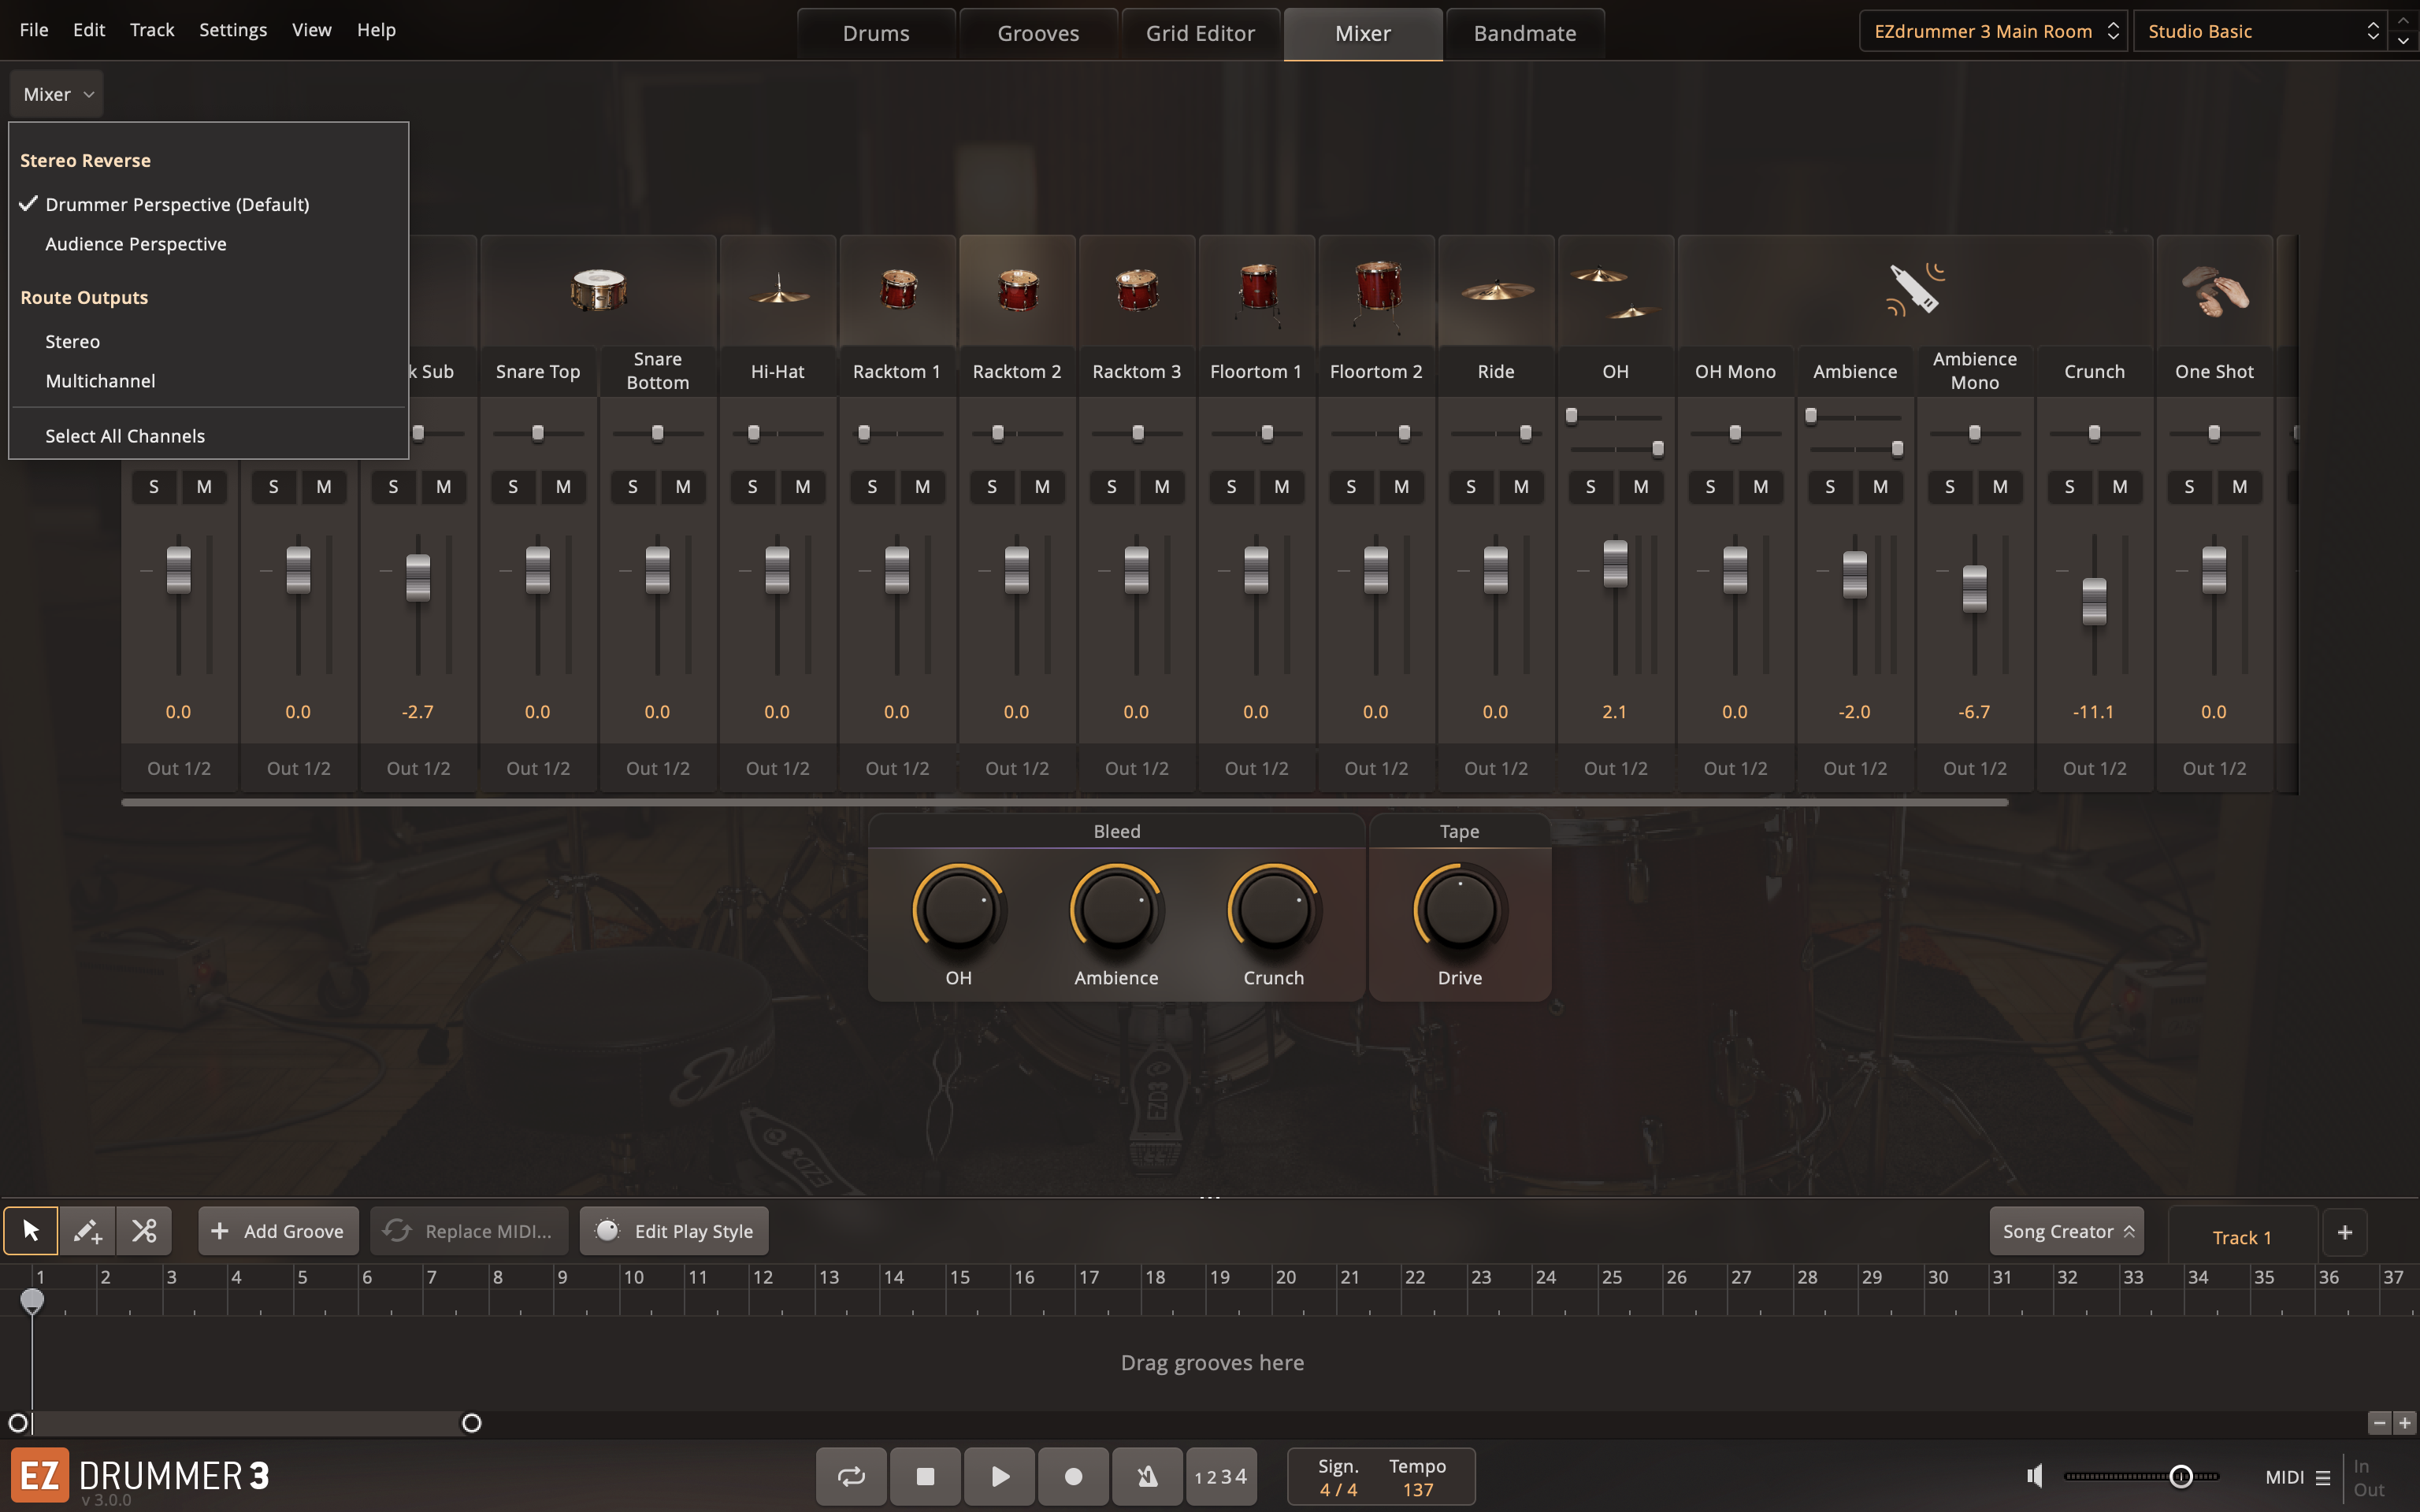Image resolution: width=2420 pixels, height=1512 pixels.
Task: Open the Studio Basic preset dropdown
Action: (2260, 31)
